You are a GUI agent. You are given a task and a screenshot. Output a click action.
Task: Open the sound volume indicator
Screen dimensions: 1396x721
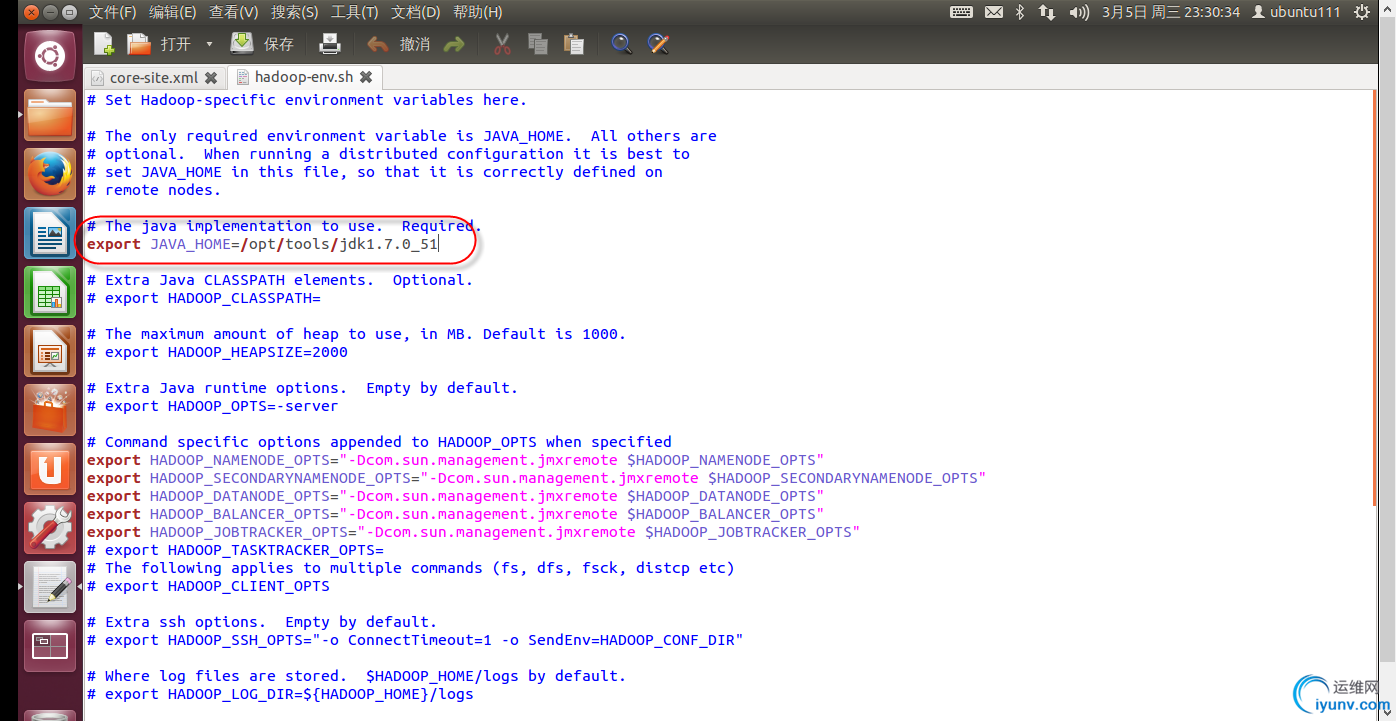click(1079, 12)
